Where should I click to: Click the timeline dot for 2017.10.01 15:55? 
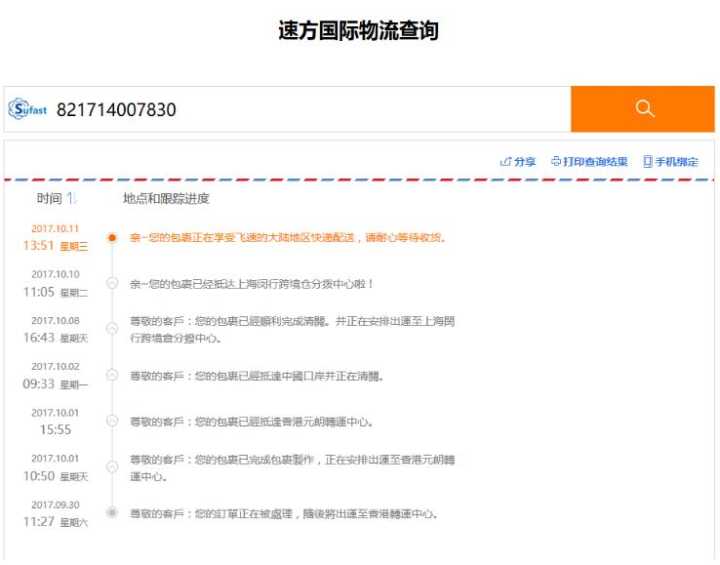(112, 421)
